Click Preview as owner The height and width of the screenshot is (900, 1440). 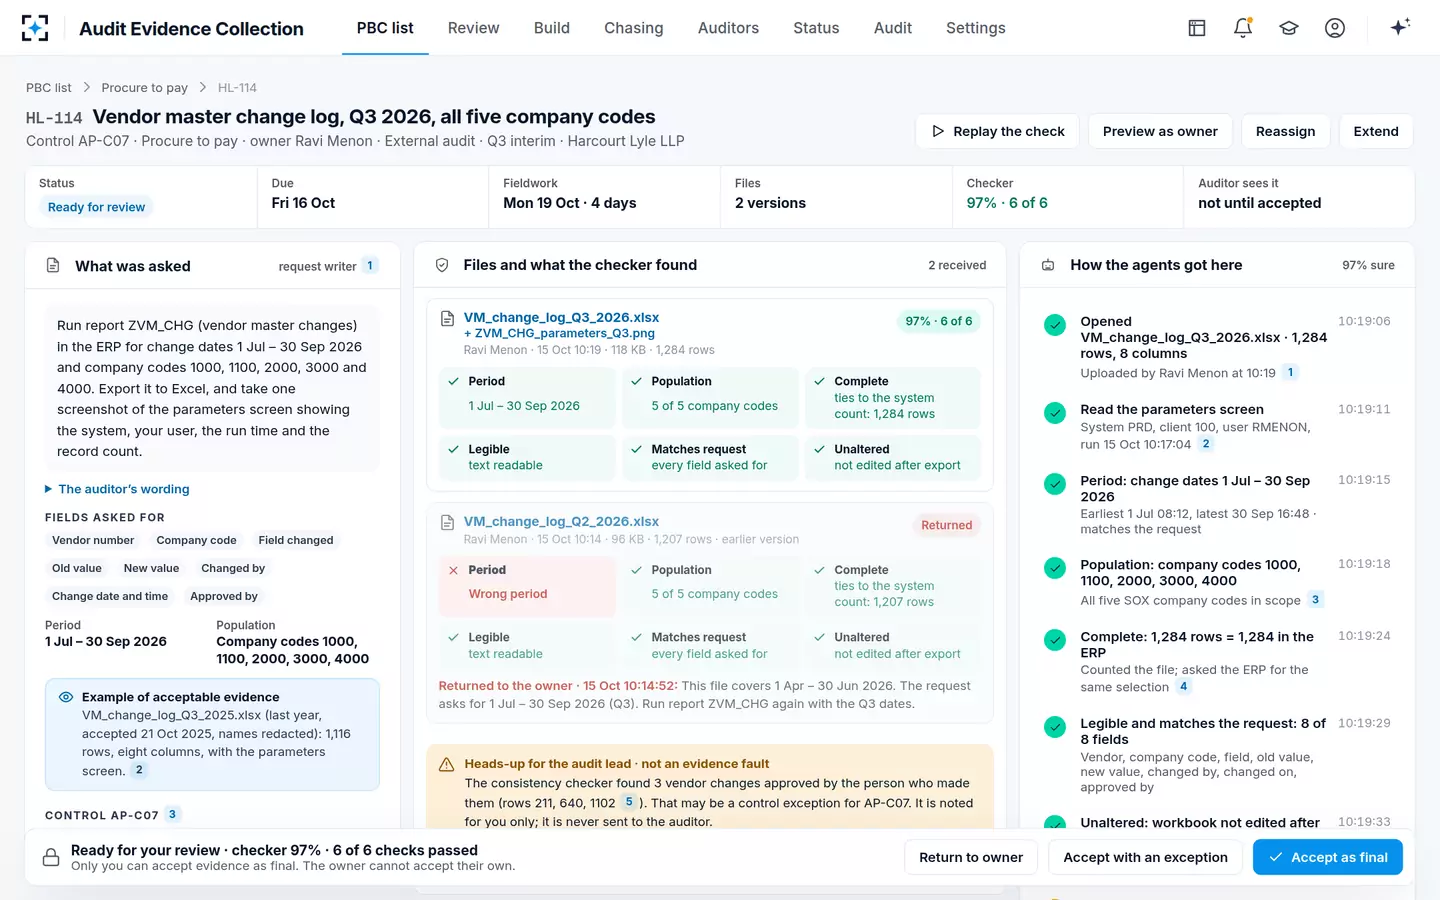click(1160, 131)
